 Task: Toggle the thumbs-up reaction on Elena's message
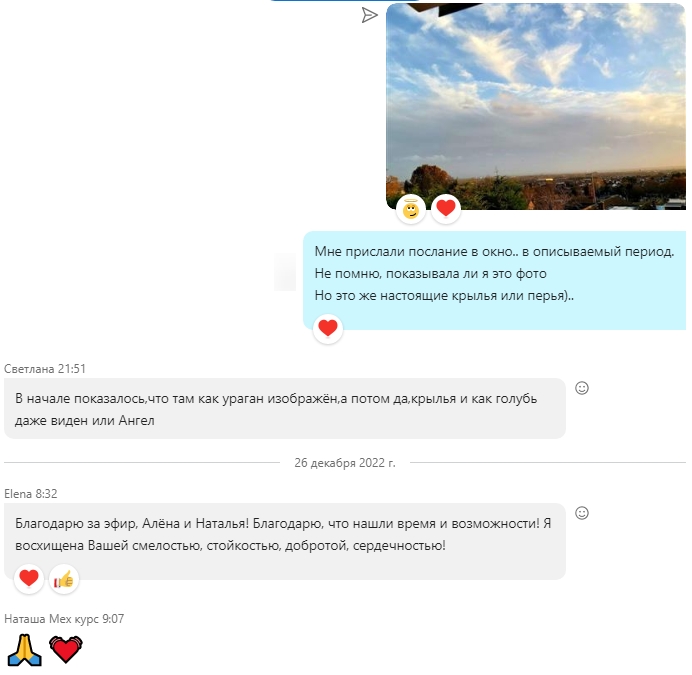(x=64, y=579)
